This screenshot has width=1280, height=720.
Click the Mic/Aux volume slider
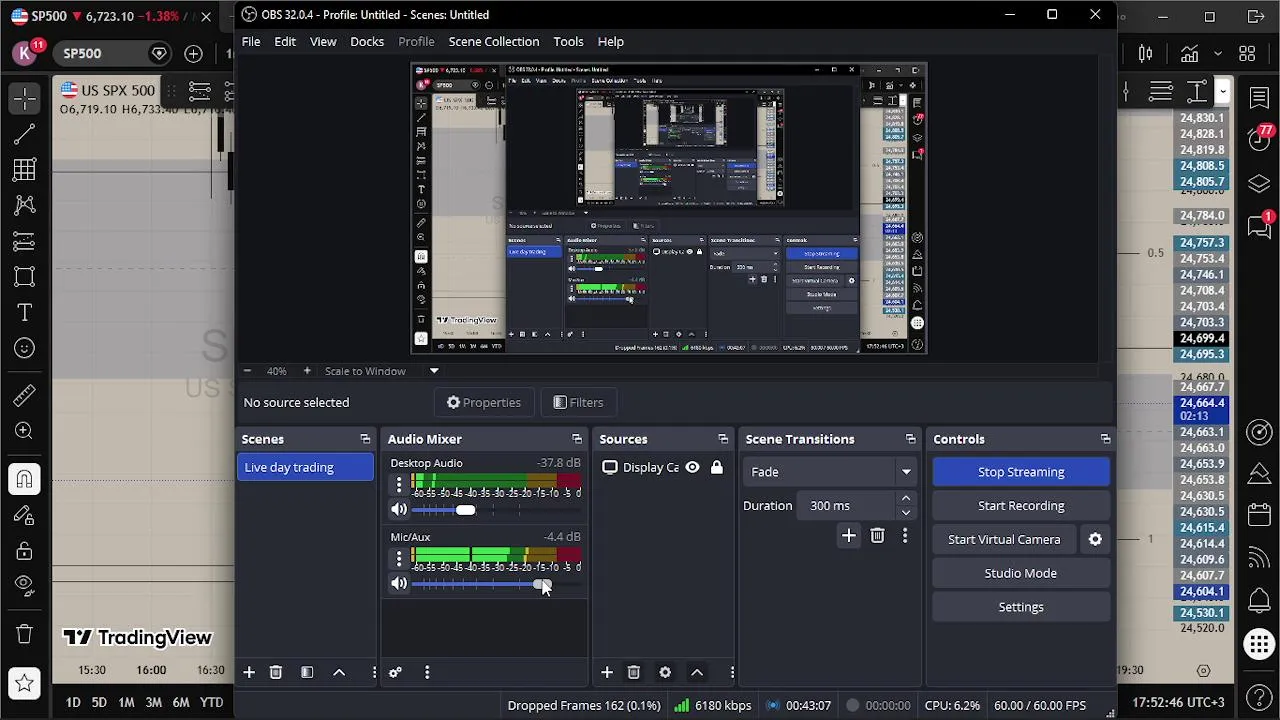495,584
